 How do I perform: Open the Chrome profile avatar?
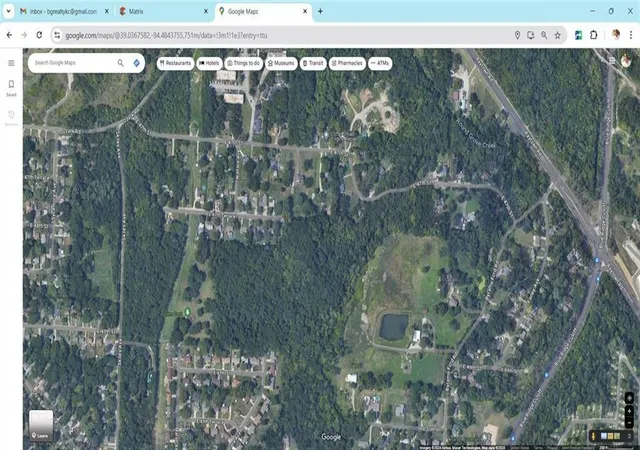click(x=616, y=35)
